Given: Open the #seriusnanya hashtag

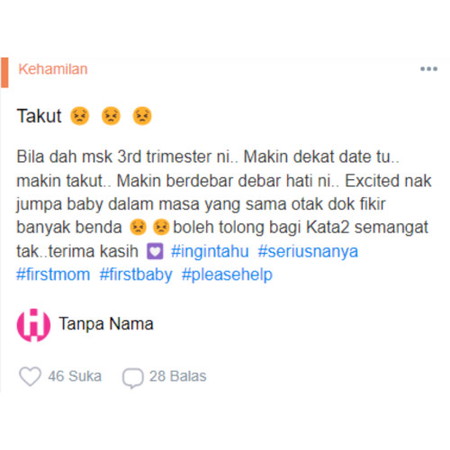Looking at the screenshot, I should pos(308,251).
